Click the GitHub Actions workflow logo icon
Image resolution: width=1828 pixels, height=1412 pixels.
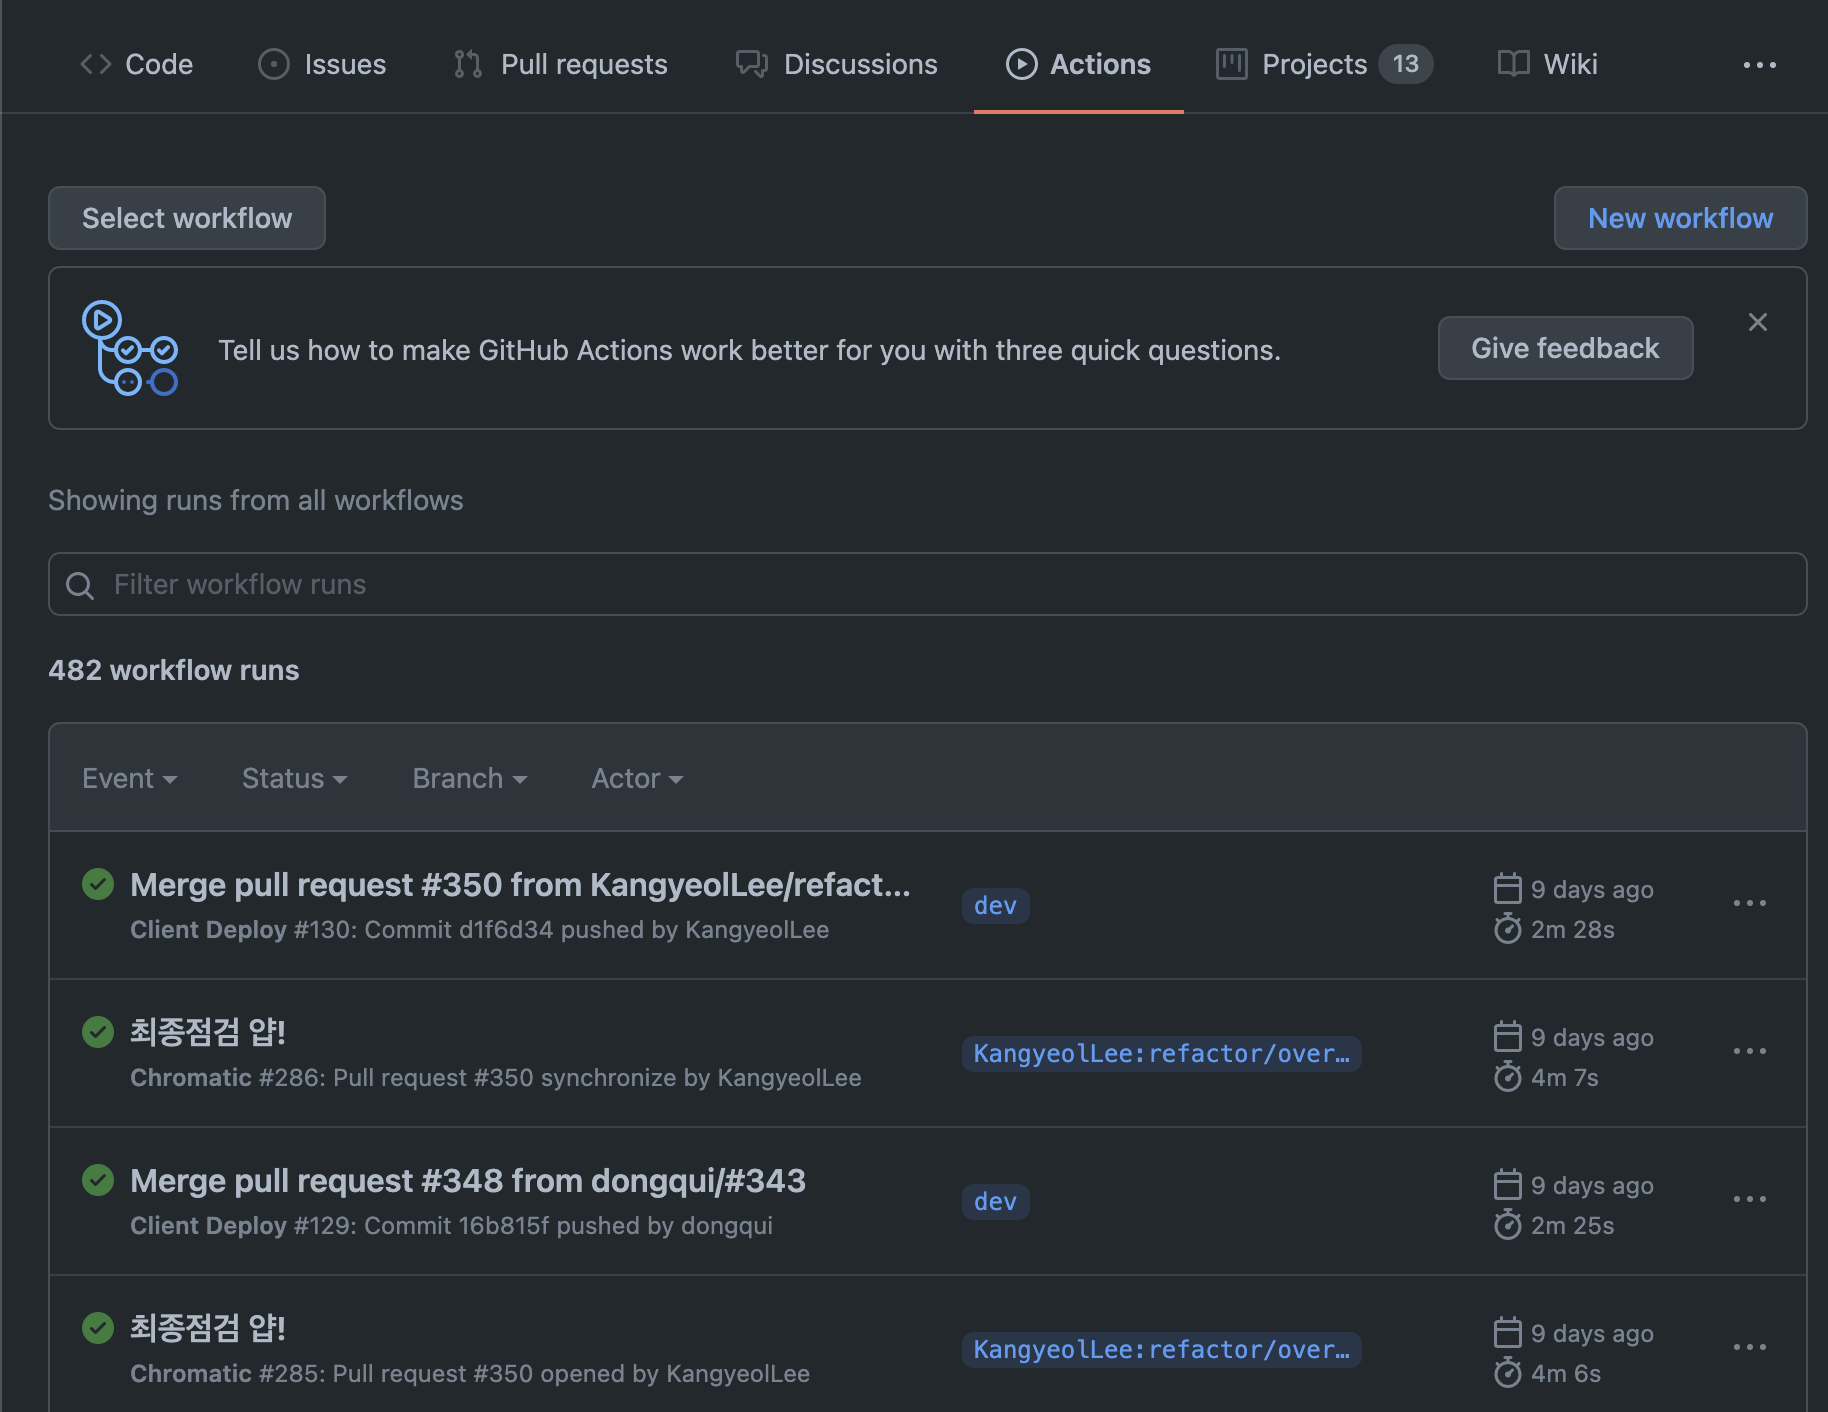click(130, 348)
